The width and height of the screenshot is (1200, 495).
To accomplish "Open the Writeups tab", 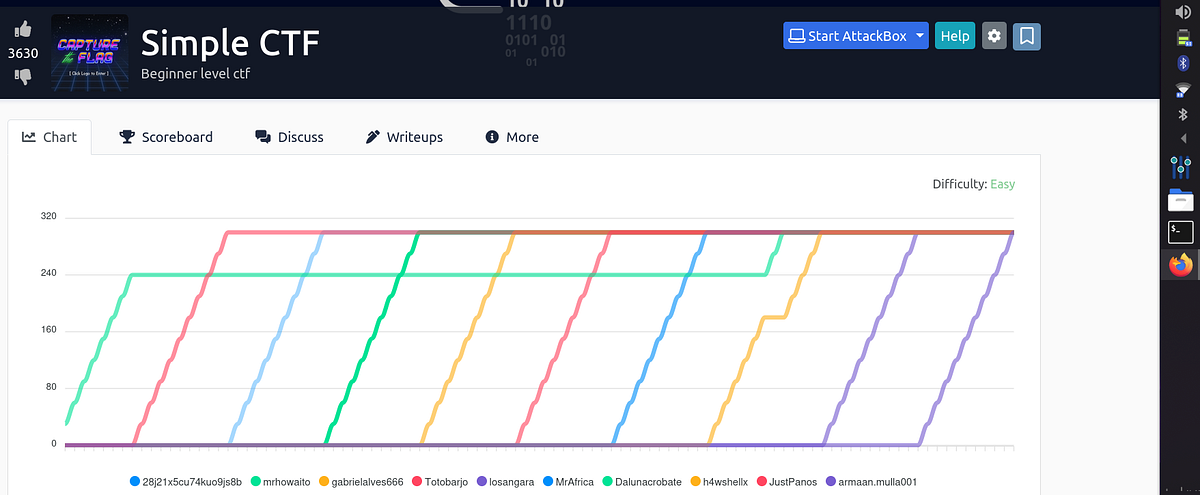I will tap(404, 137).
